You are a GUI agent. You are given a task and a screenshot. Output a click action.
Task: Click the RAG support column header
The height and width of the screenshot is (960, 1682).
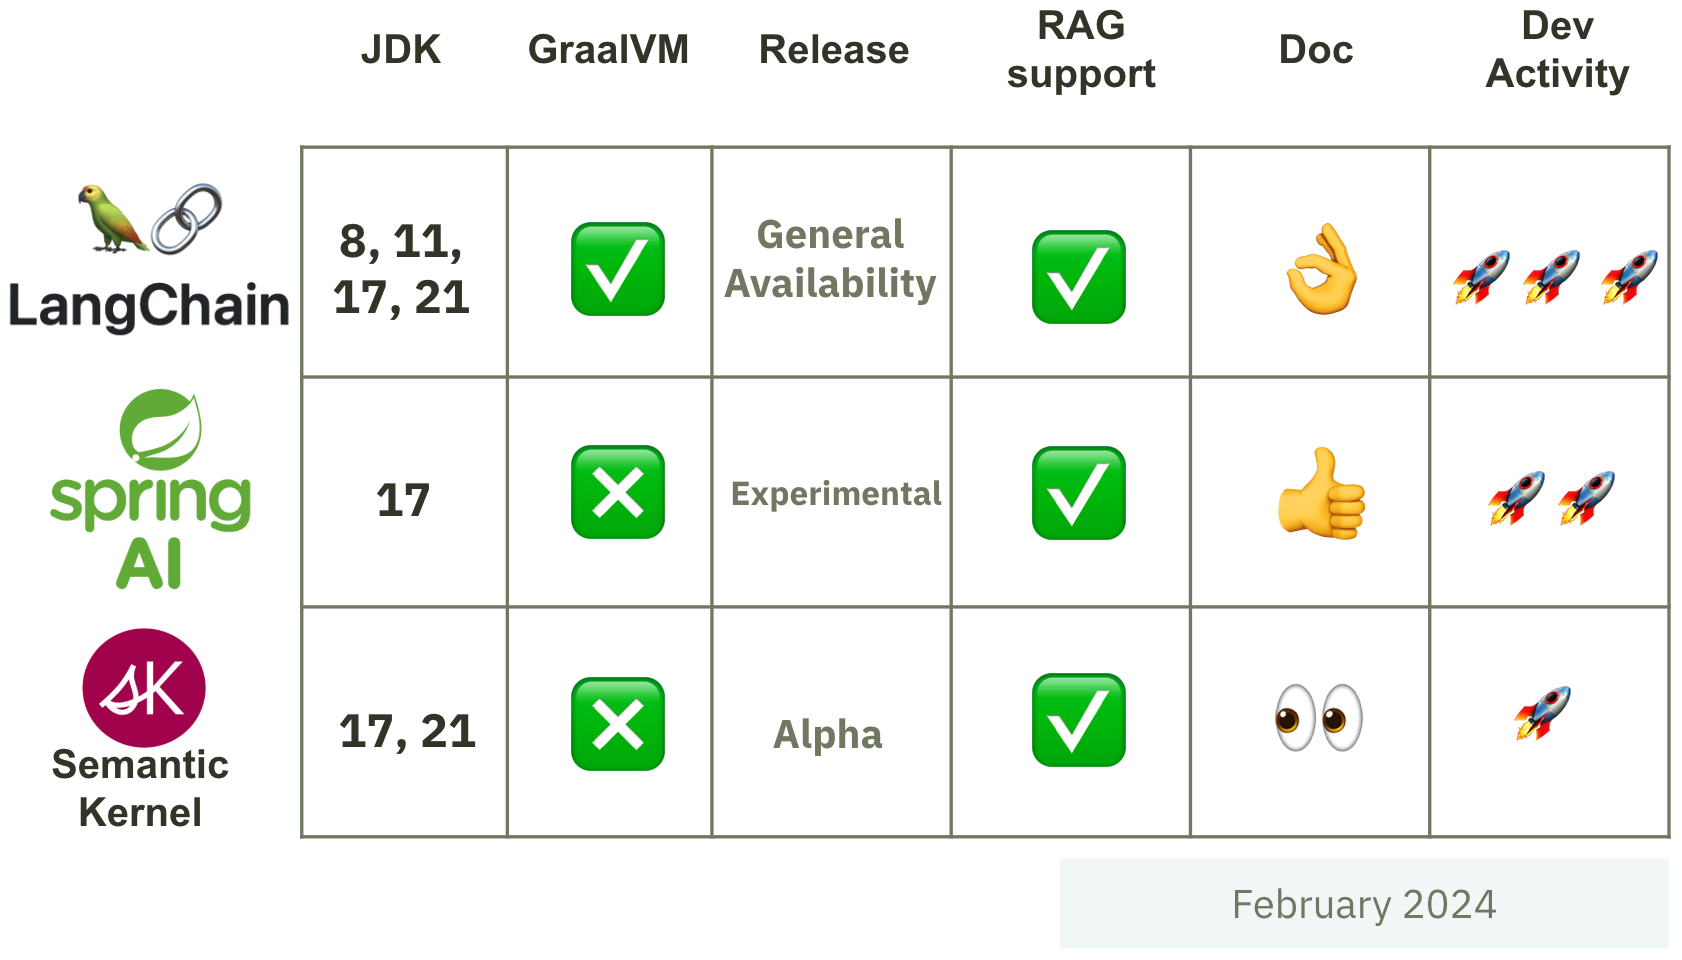point(1081,50)
